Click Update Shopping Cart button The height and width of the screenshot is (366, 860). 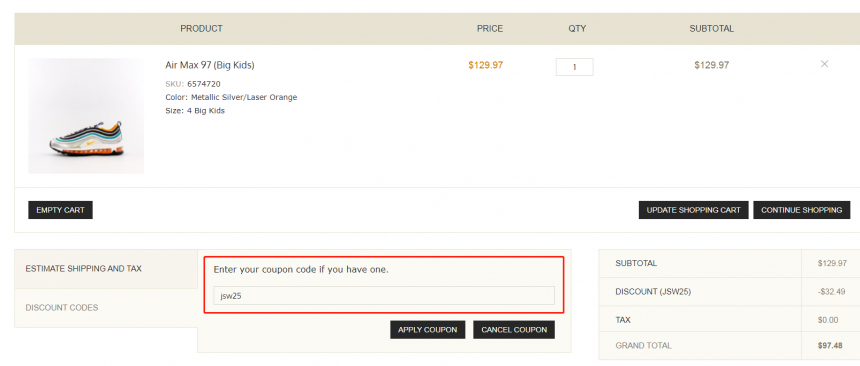tap(693, 210)
